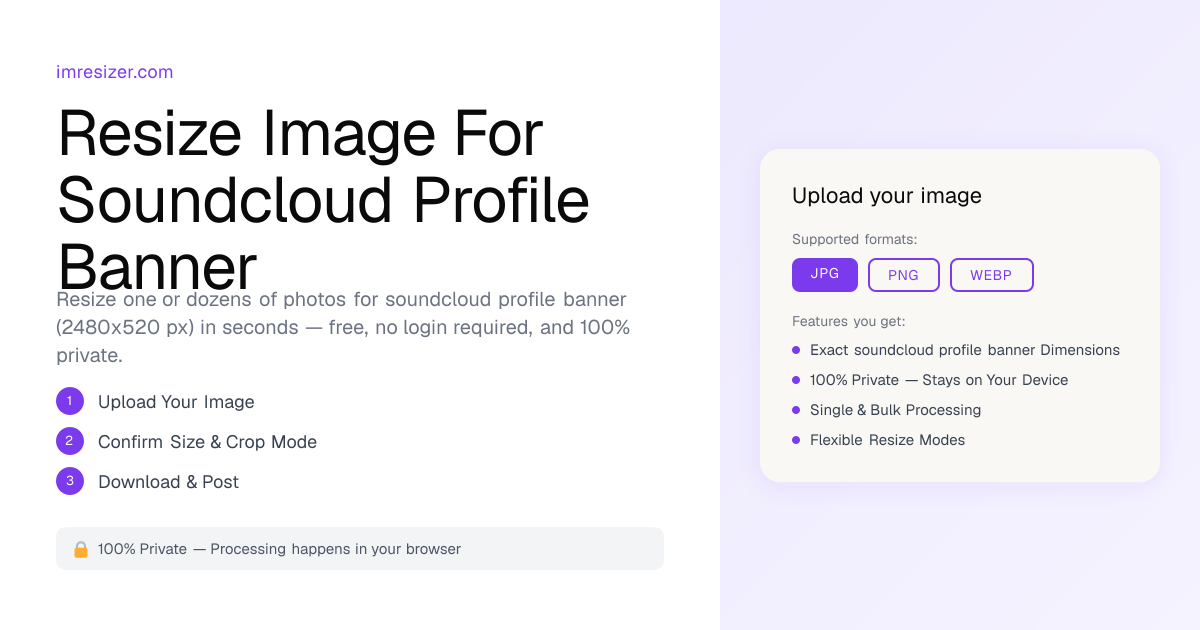Click the step 3 number badge
This screenshot has height=630, width=1200.
70,481
